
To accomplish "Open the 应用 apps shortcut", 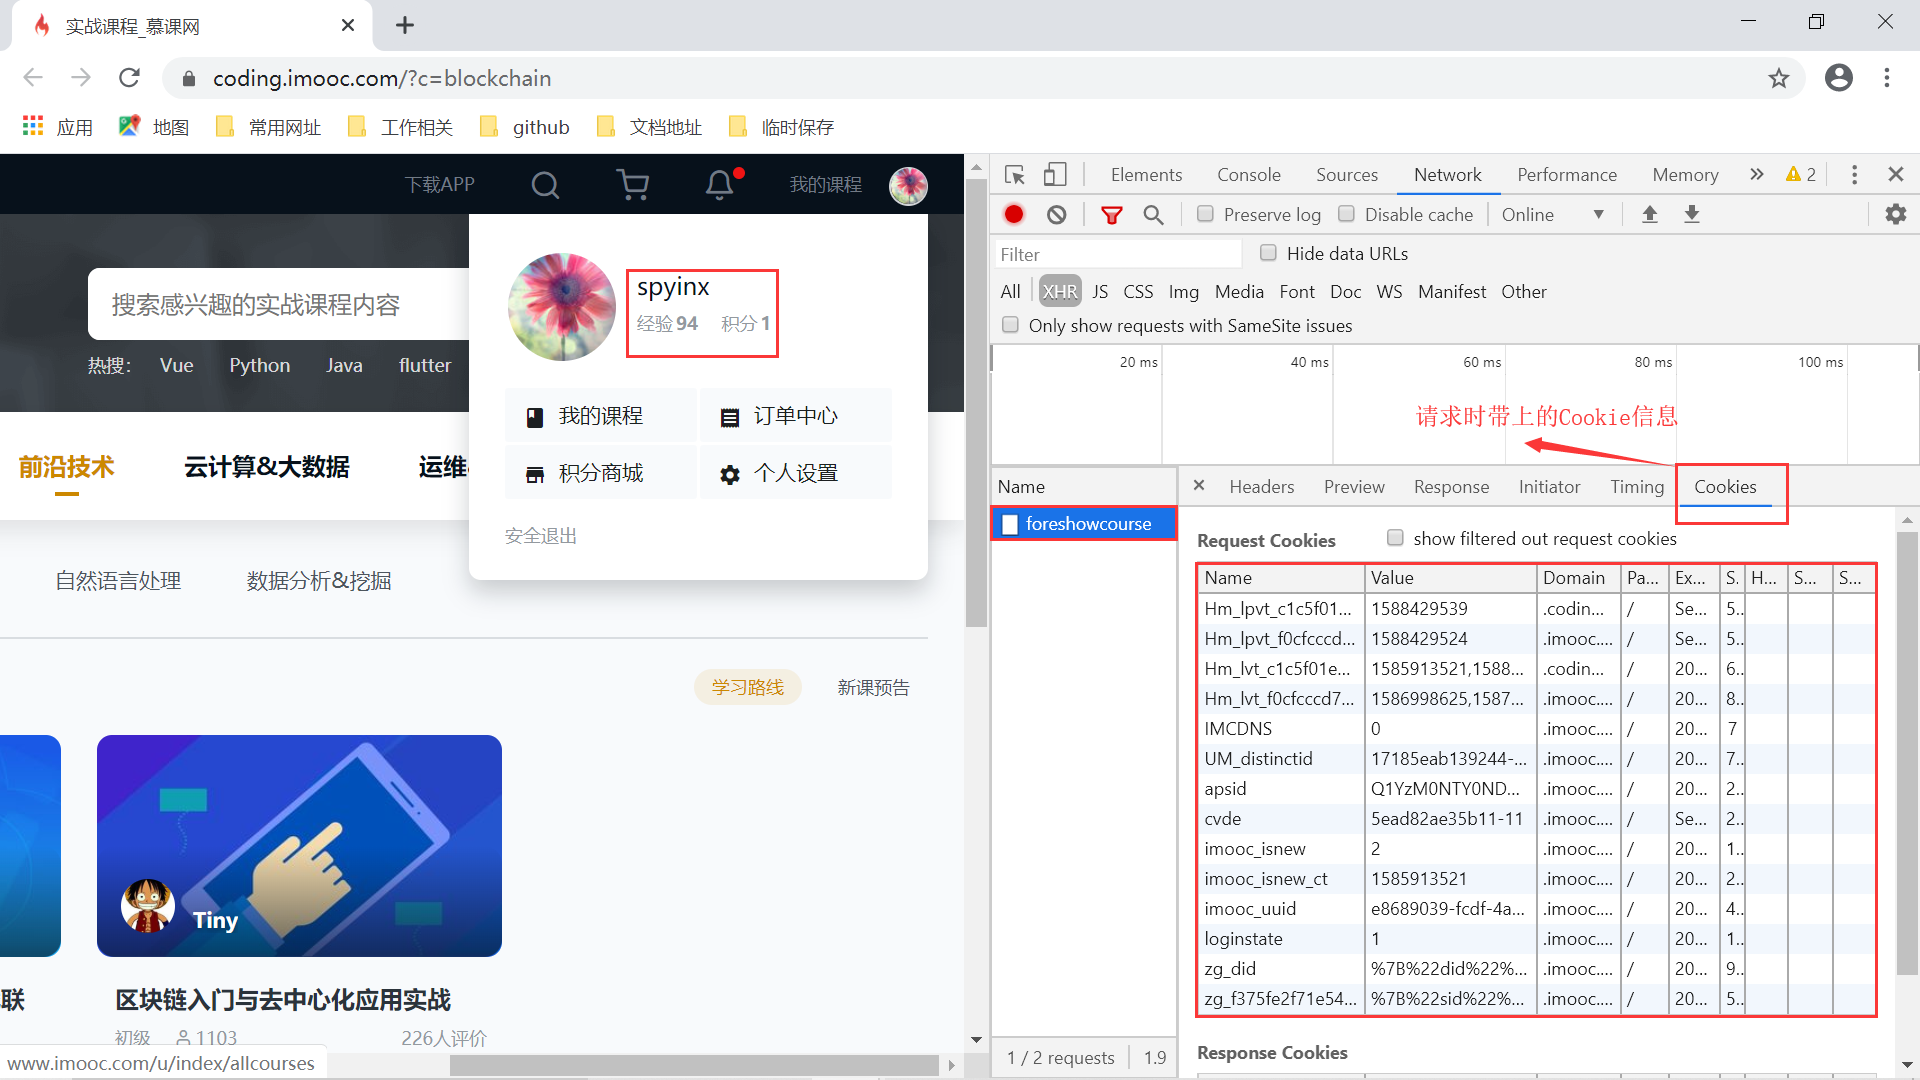I will [58, 127].
